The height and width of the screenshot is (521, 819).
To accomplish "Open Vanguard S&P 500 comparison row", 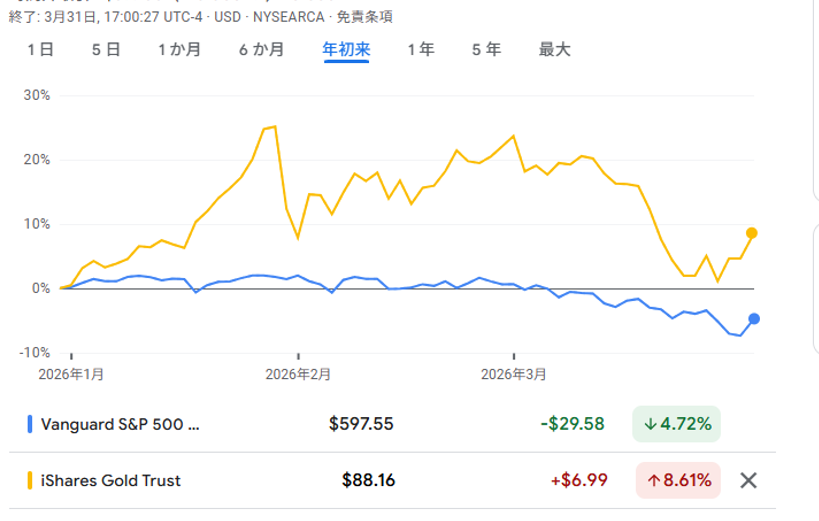I will click(120, 424).
